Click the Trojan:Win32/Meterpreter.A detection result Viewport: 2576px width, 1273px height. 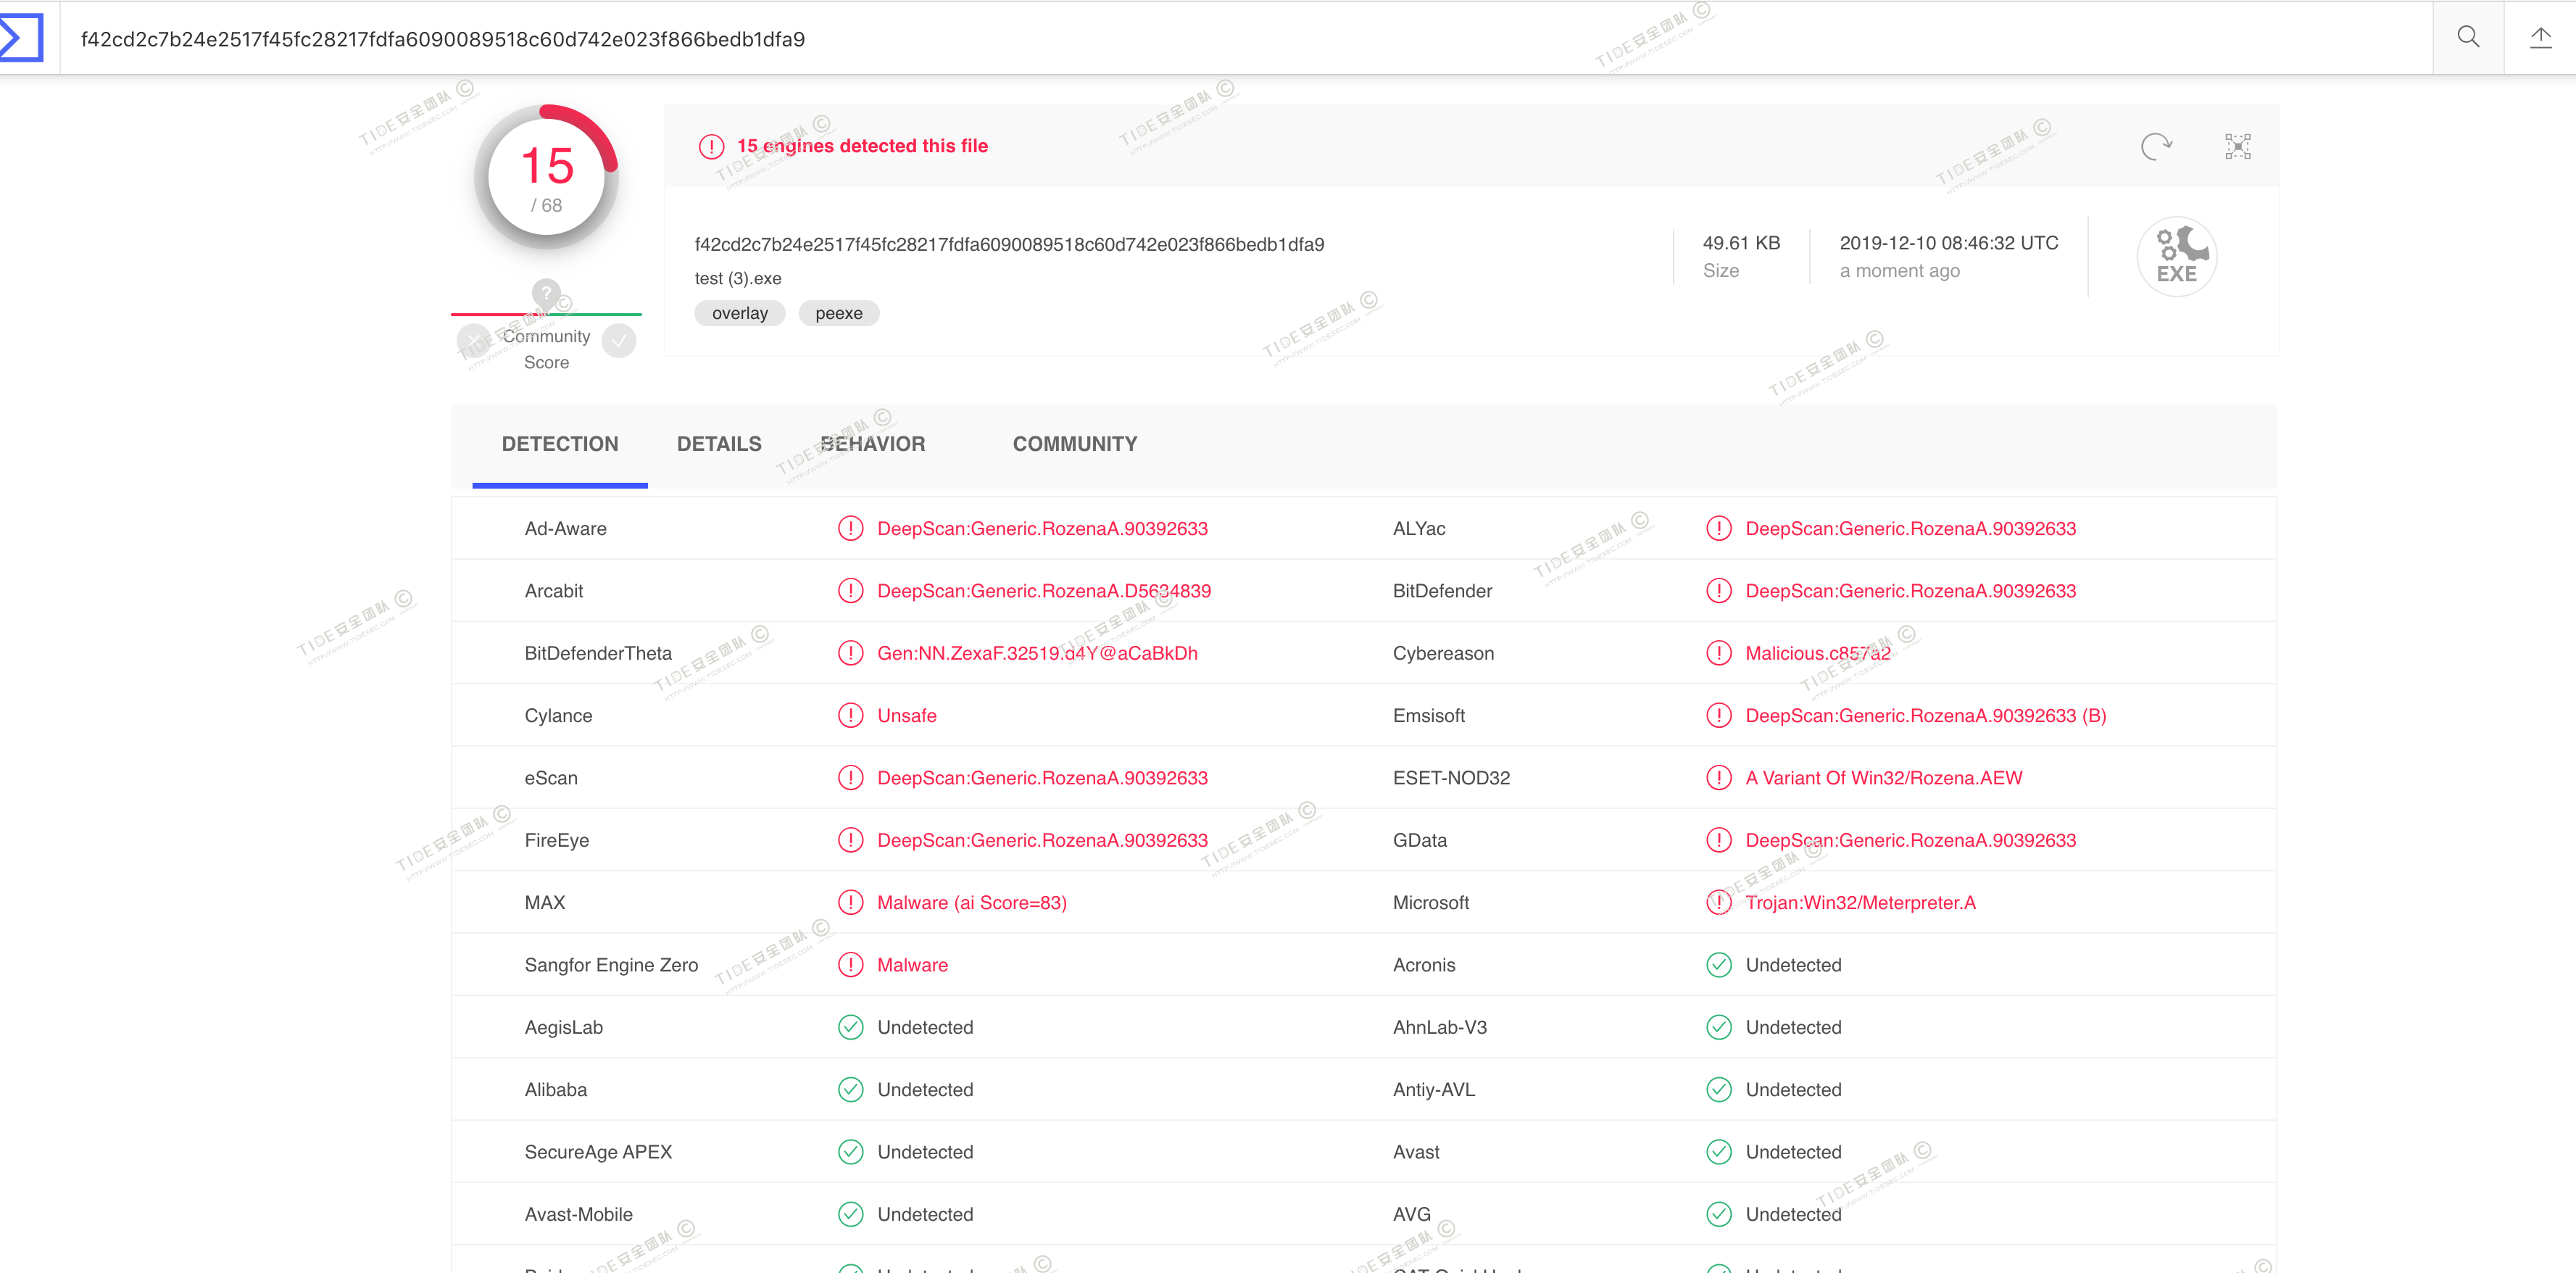pyautogui.click(x=1860, y=903)
